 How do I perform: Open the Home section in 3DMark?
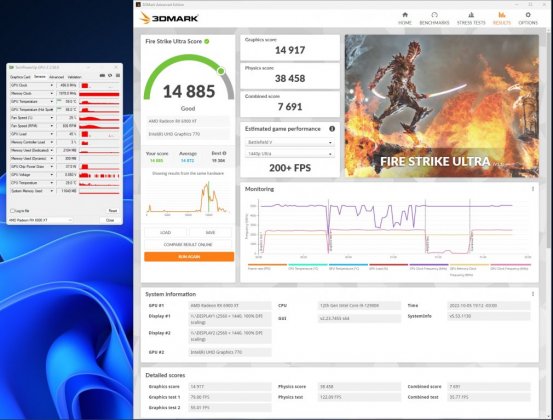coord(405,18)
